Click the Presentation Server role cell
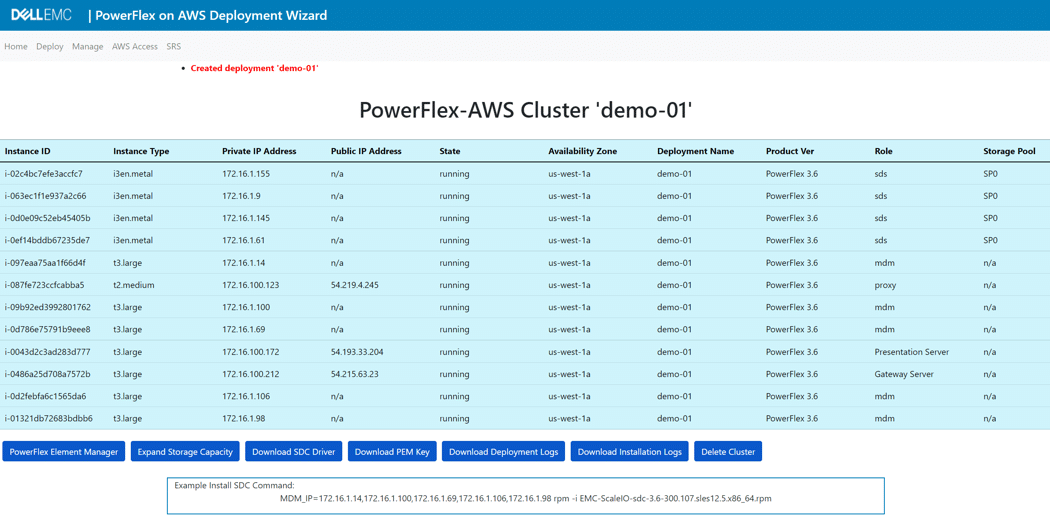The height and width of the screenshot is (518, 1050). [x=910, y=352]
